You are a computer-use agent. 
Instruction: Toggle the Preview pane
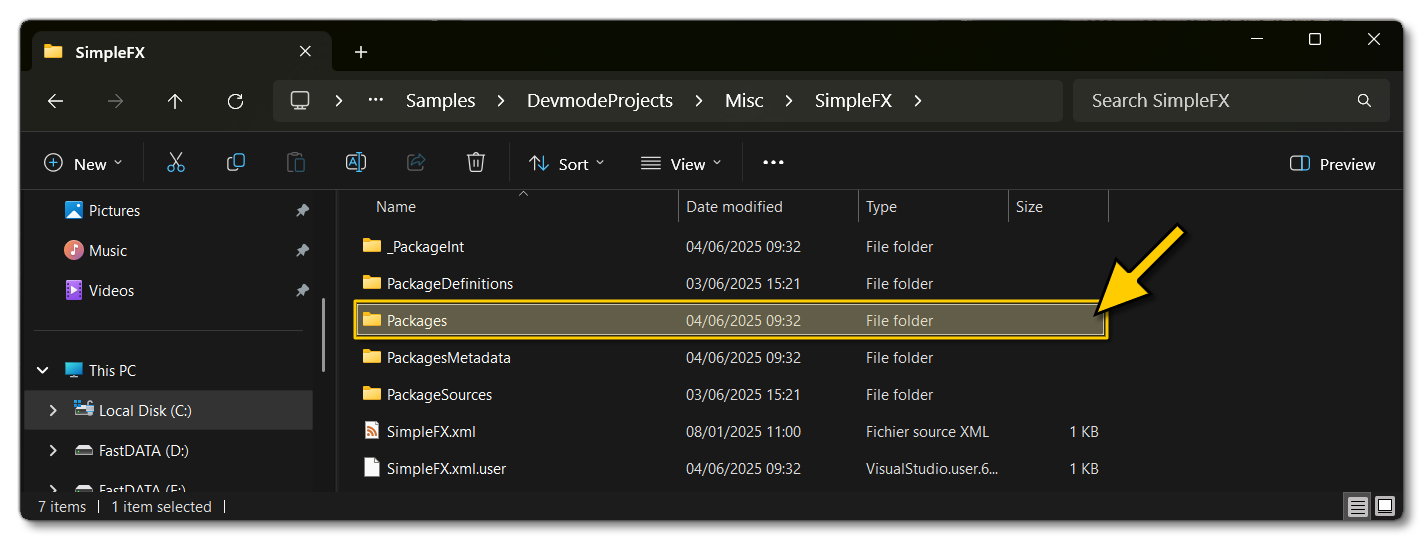tap(1333, 164)
